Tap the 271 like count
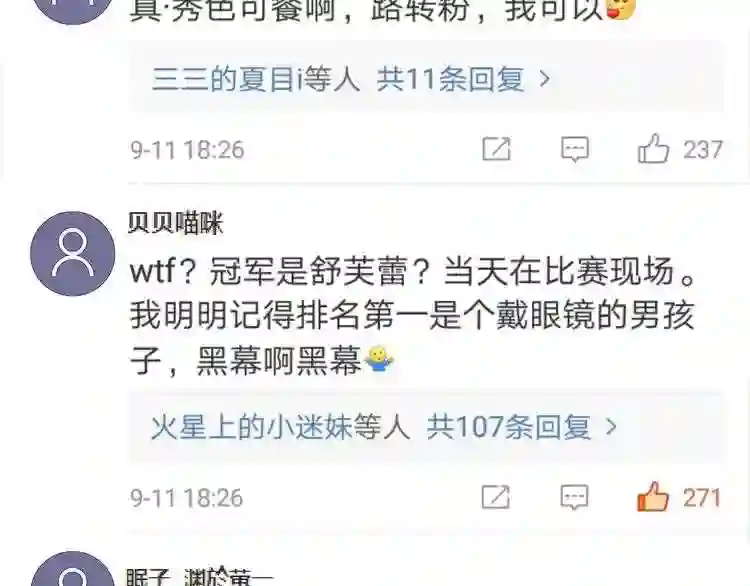Image resolution: width=750 pixels, height=586 pixels. tap(702, 498)
